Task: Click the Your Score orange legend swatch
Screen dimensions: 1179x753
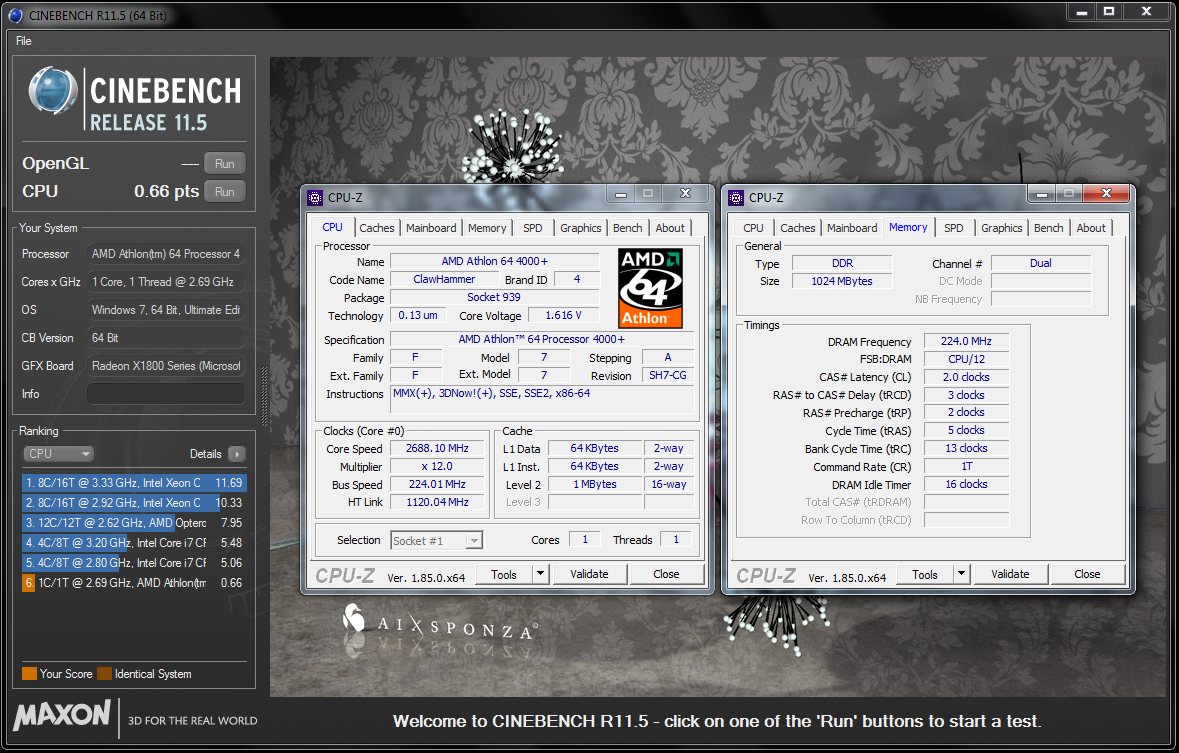Action: tap(29, 674)
